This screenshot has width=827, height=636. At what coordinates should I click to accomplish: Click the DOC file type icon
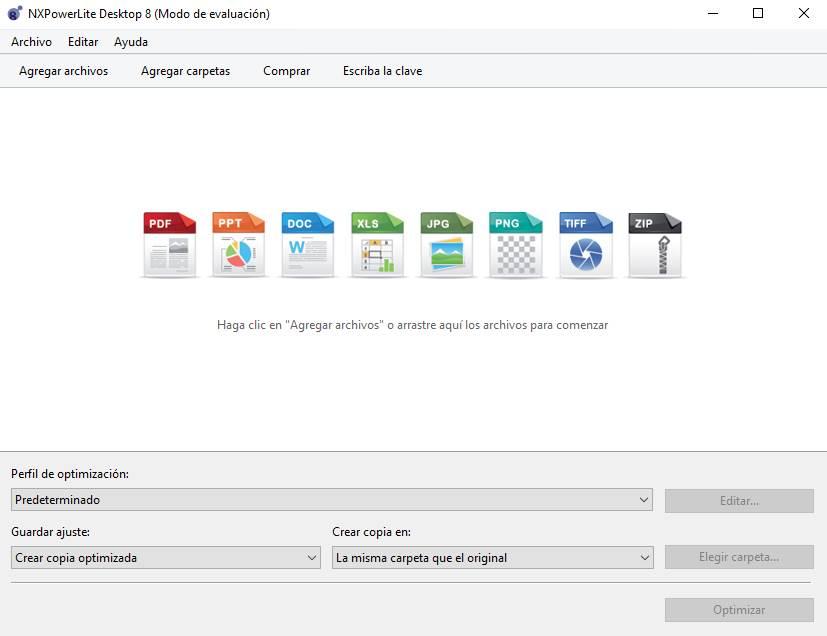click(307, 245)
